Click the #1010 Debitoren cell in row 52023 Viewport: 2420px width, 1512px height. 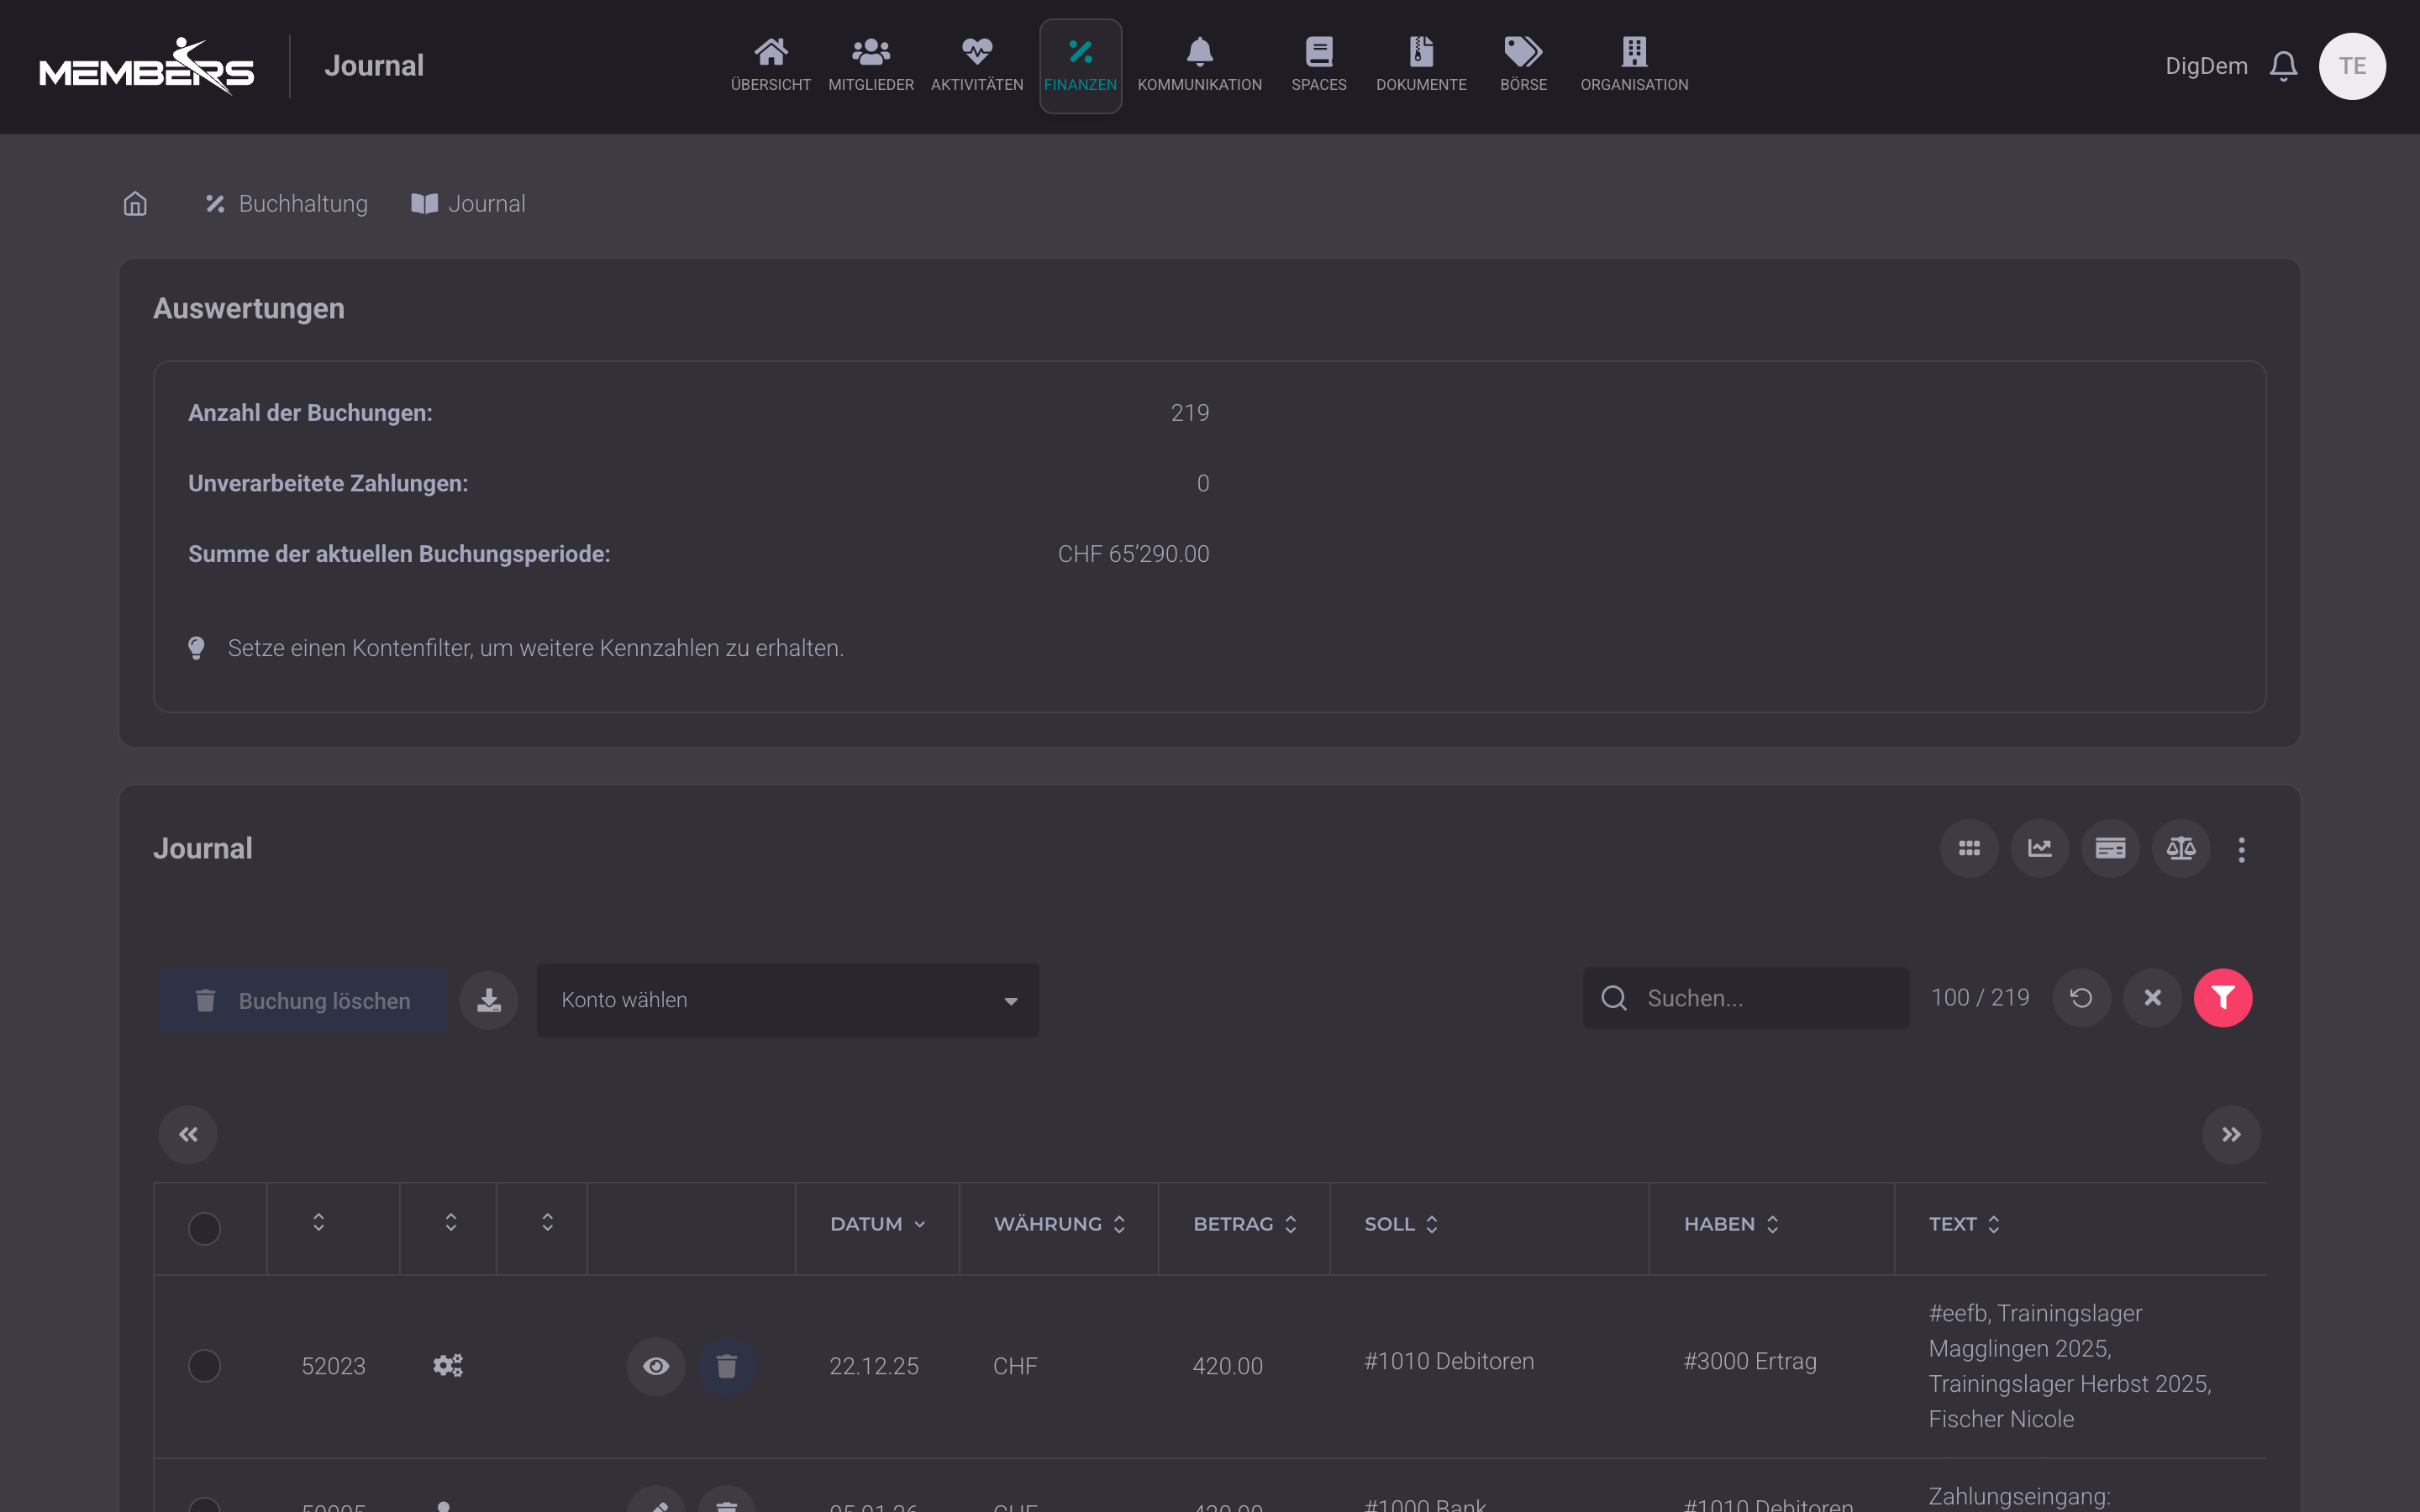point(1449,1361)
